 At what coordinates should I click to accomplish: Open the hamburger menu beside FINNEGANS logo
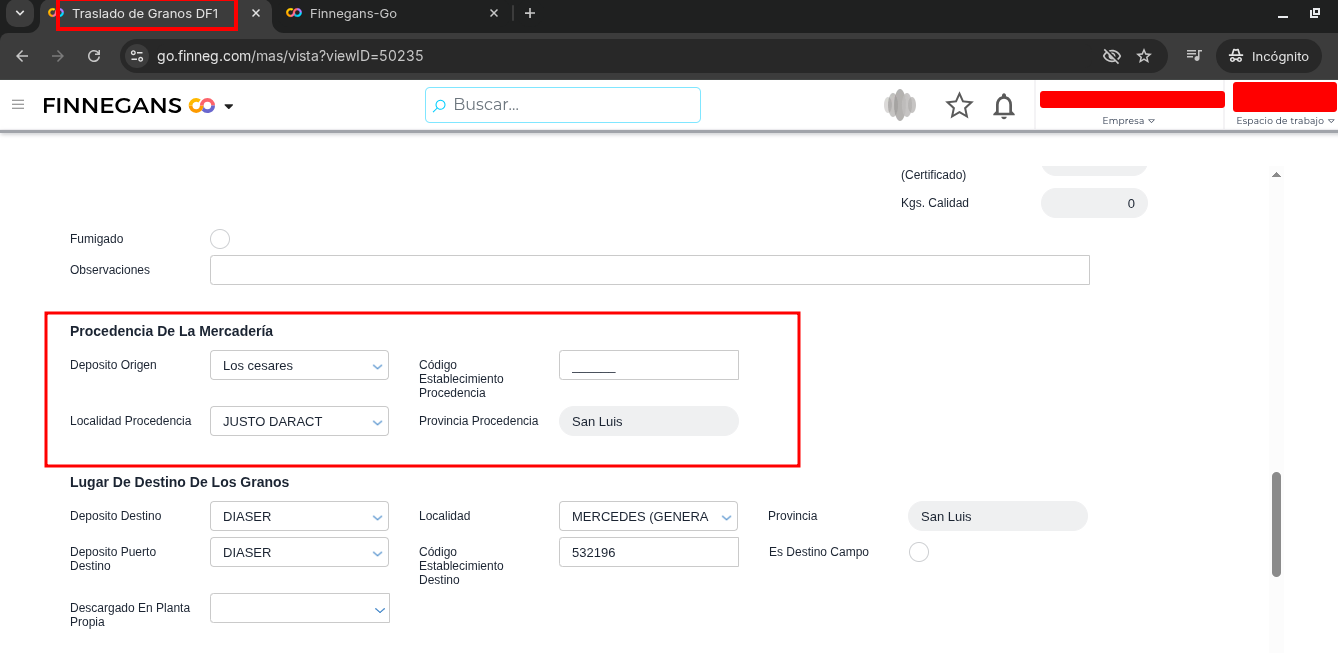pyautogui.click(x=17, y=105)
